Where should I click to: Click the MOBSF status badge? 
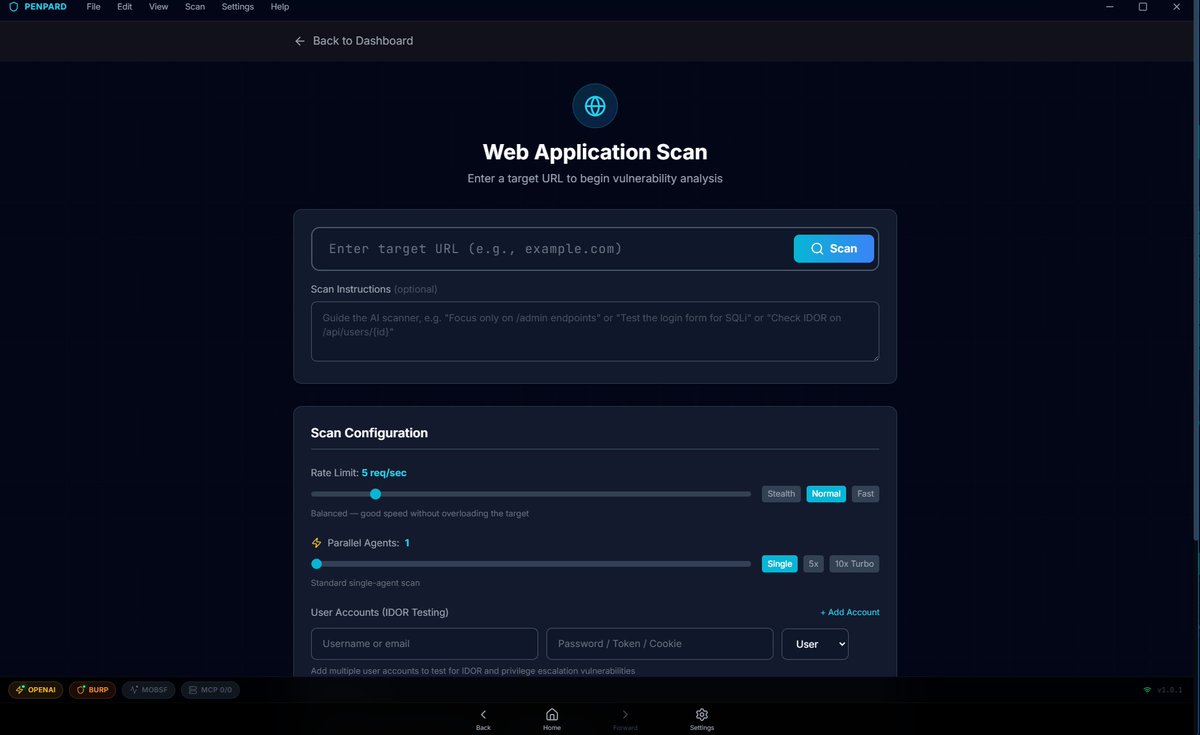point(148,690)
